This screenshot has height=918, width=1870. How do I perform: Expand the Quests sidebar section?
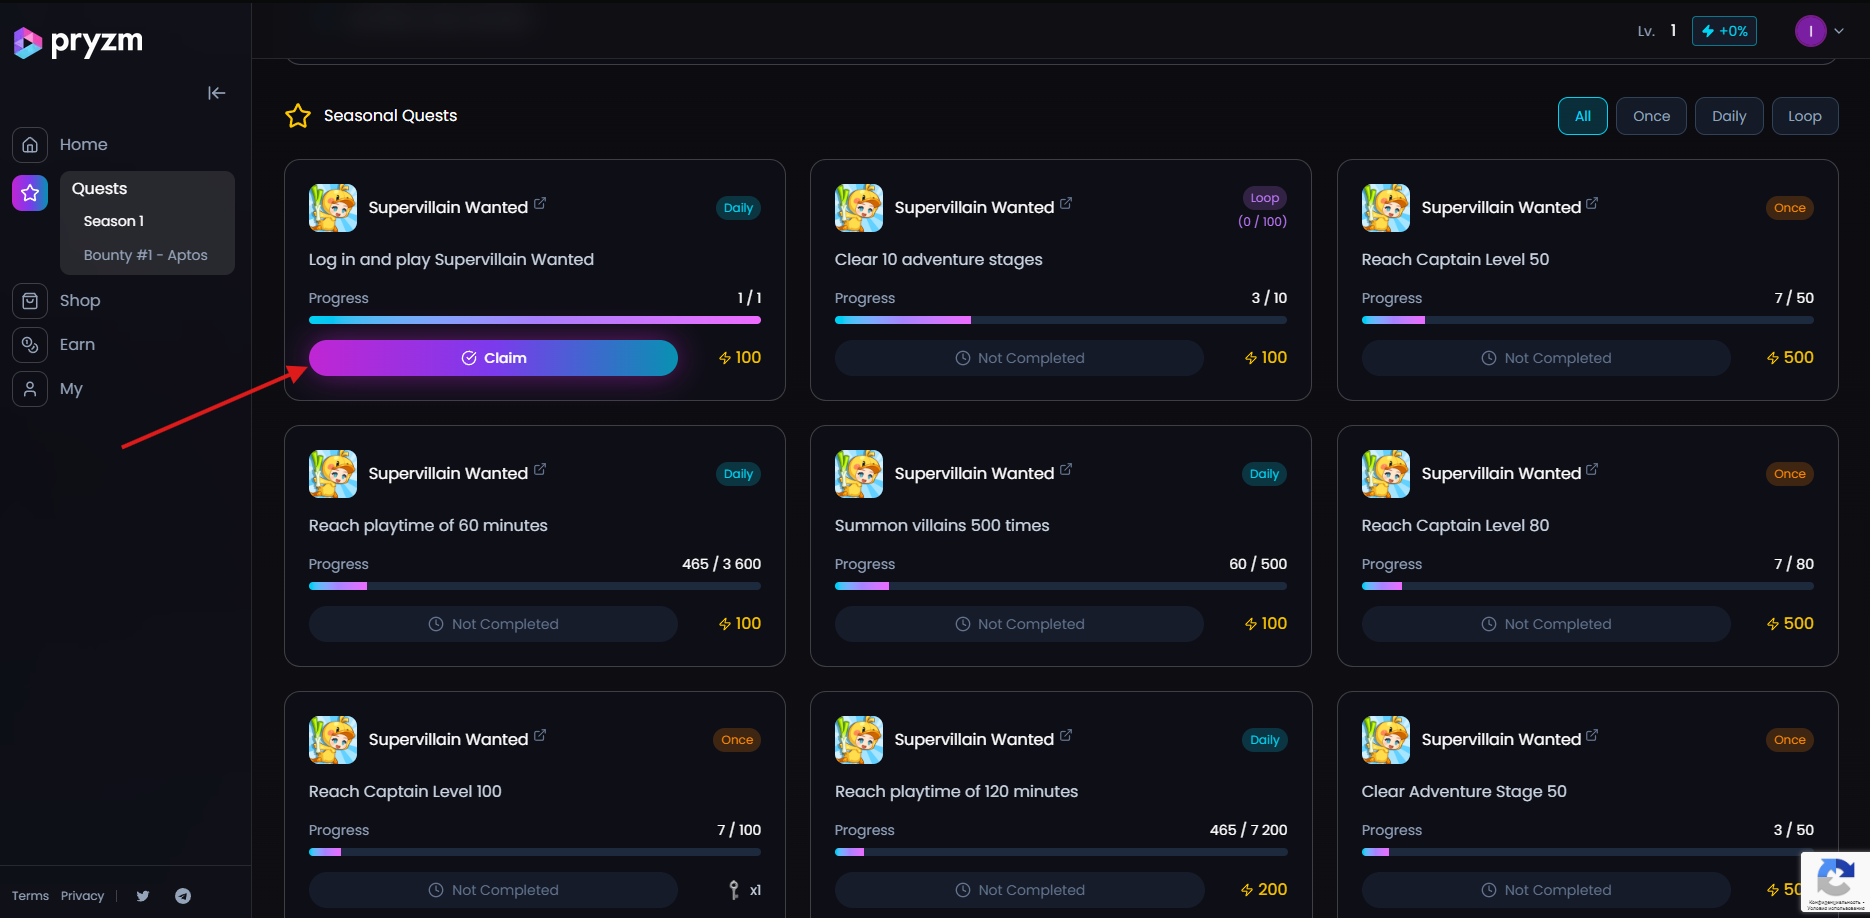pyautogui.click(x=100, y=189)
